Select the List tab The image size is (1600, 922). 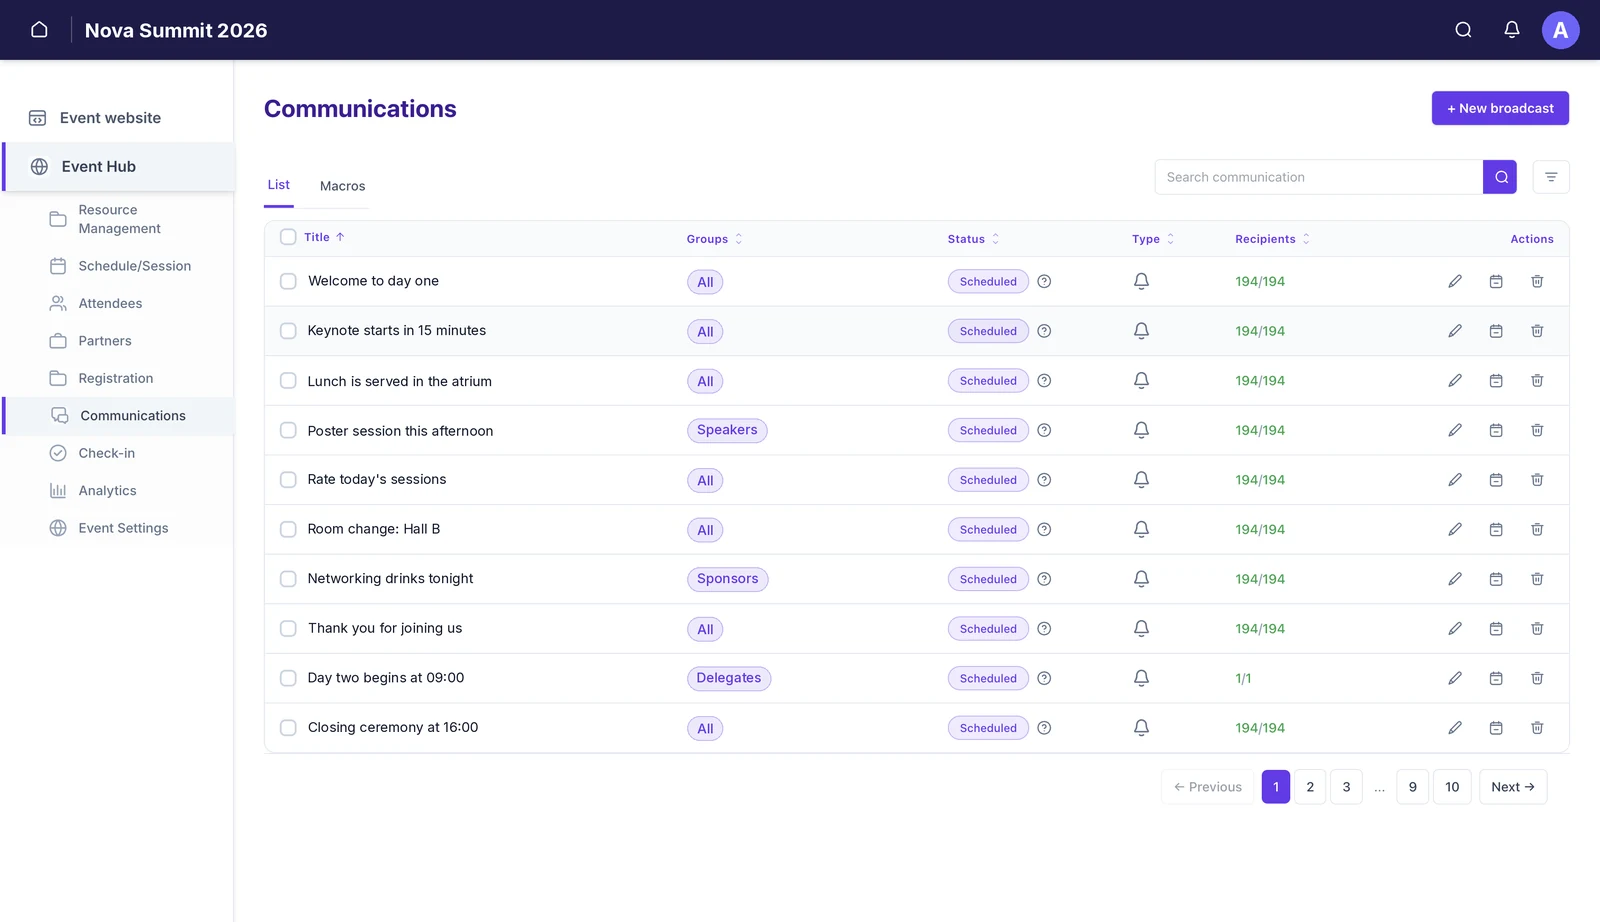(279, 185)
